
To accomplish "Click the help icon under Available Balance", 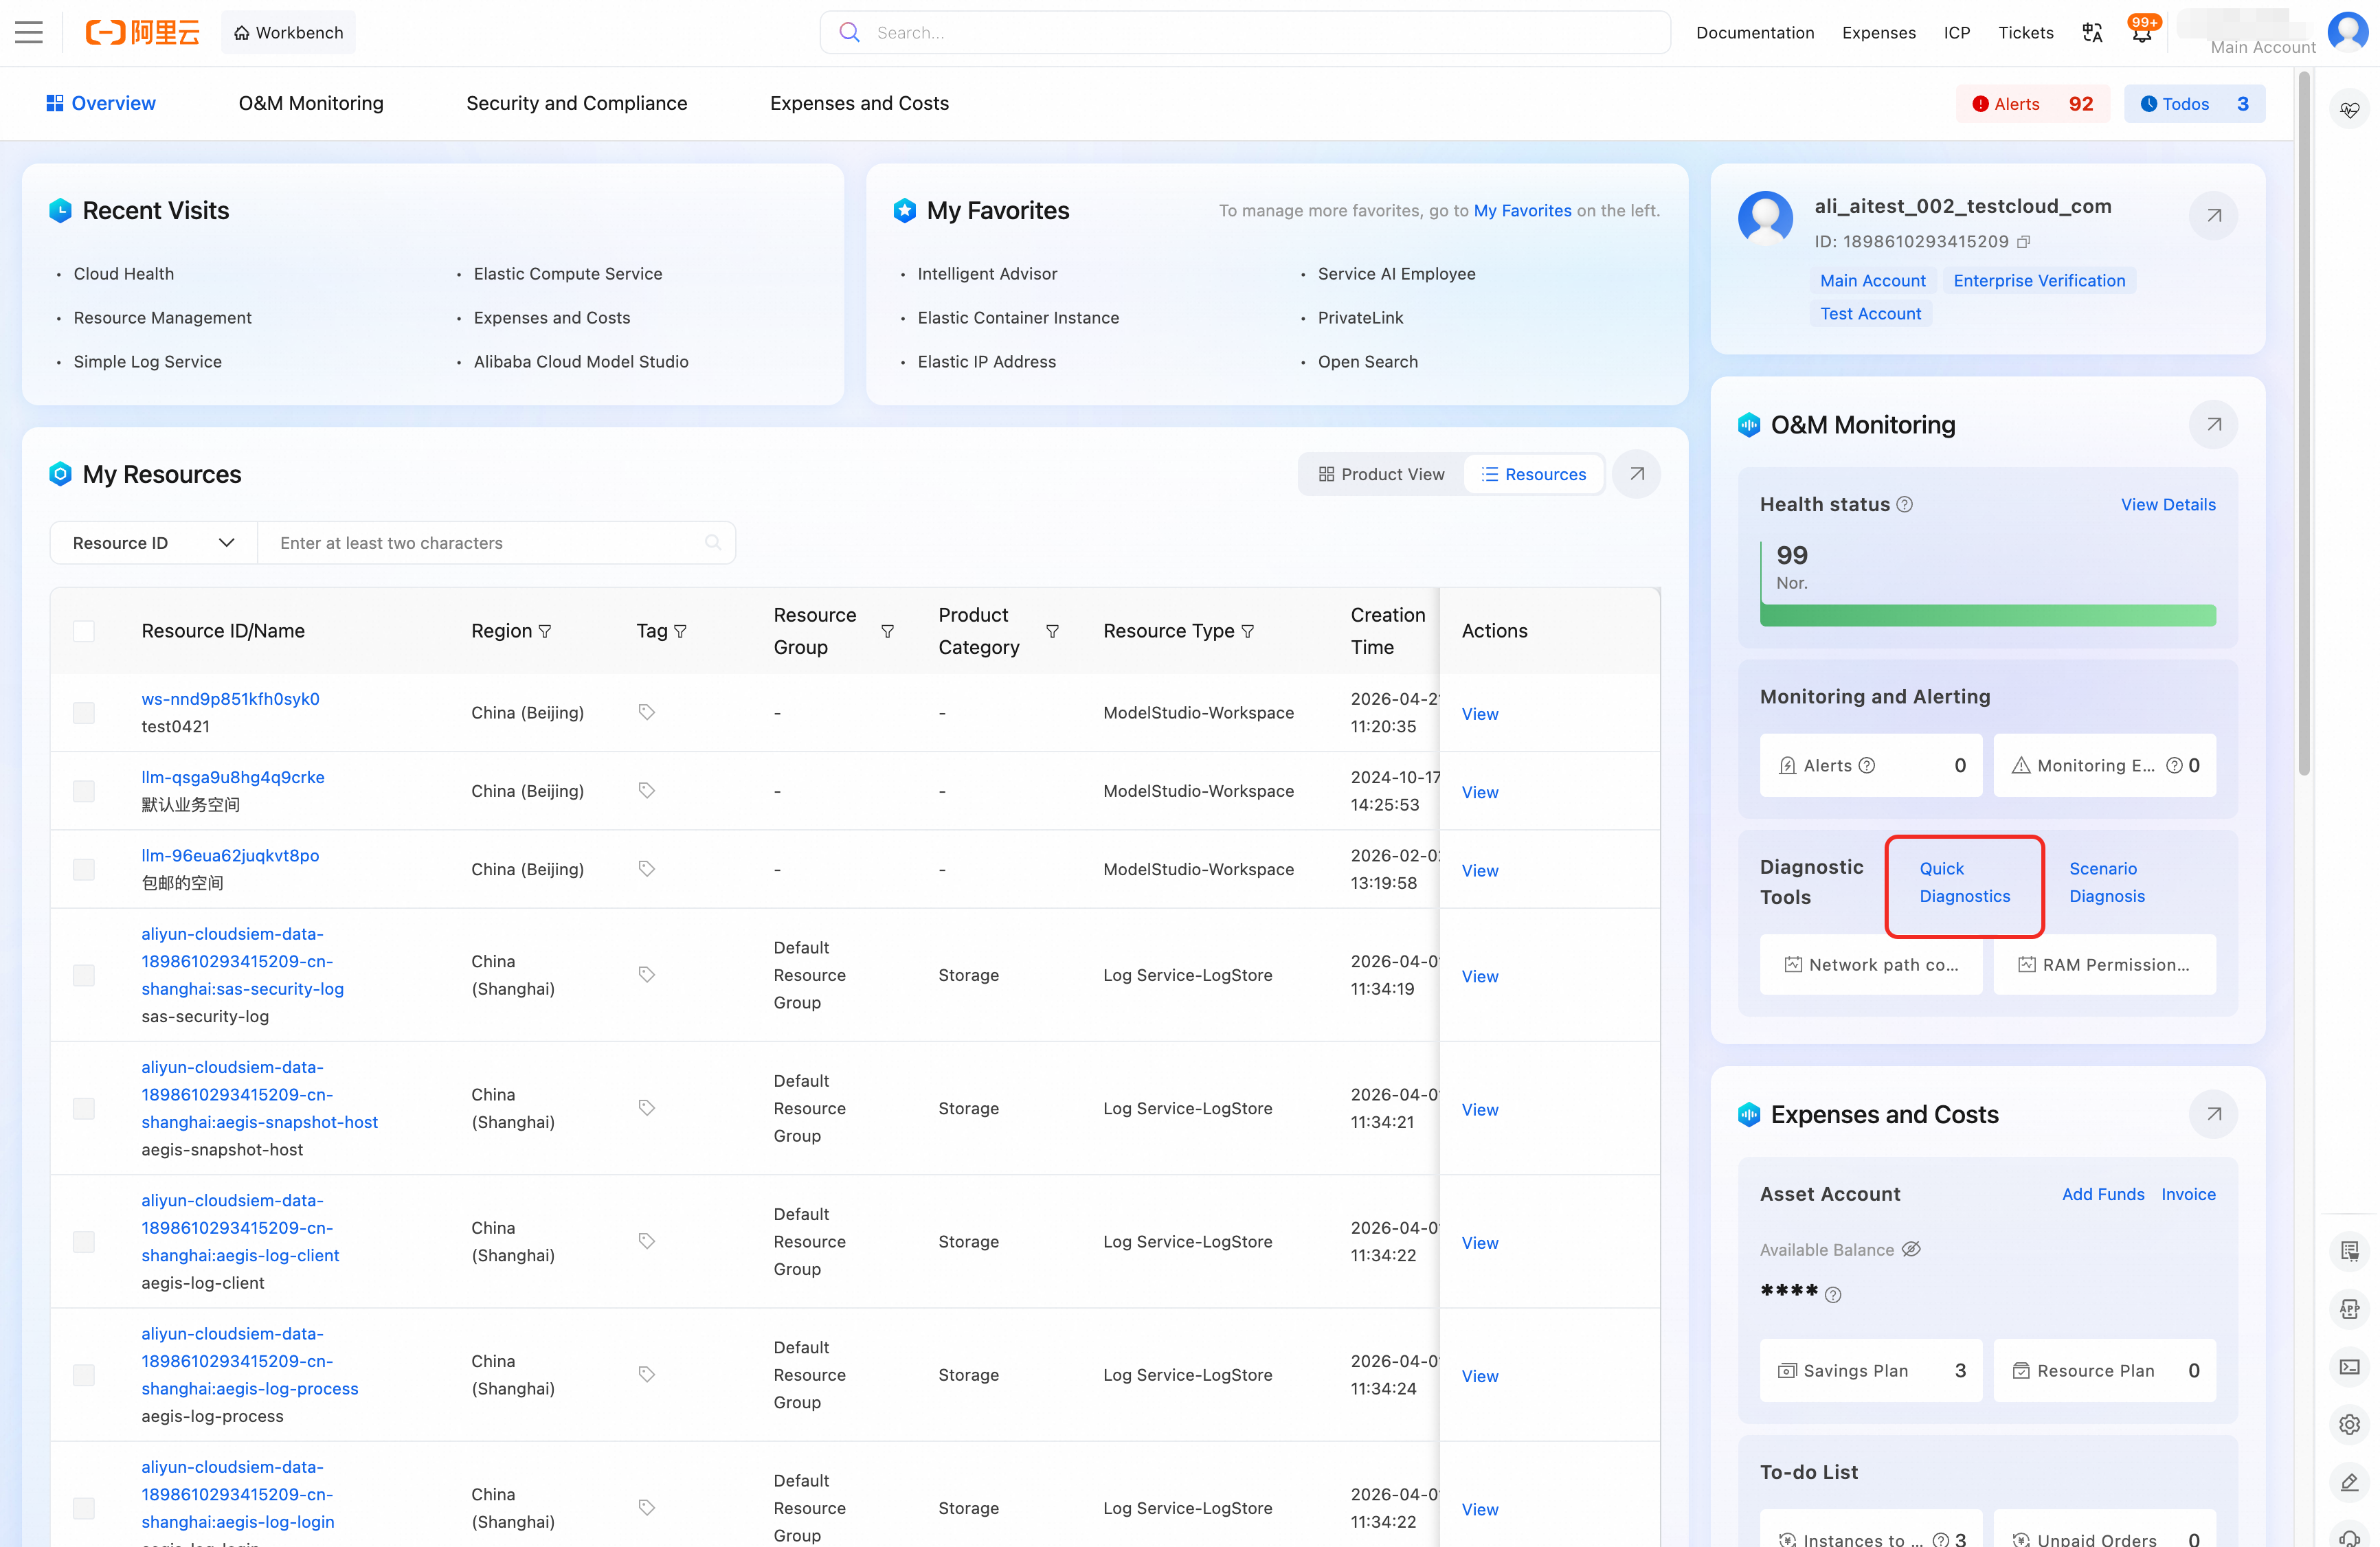I will (x=1833, y=1295).
